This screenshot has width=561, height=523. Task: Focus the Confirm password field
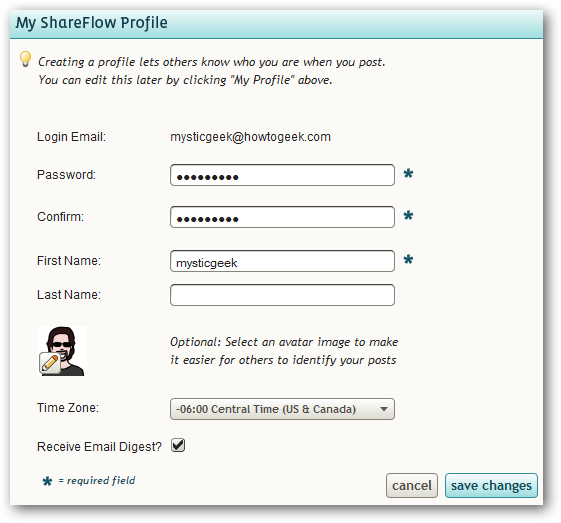pyautogui.click(x=282, y=217)
